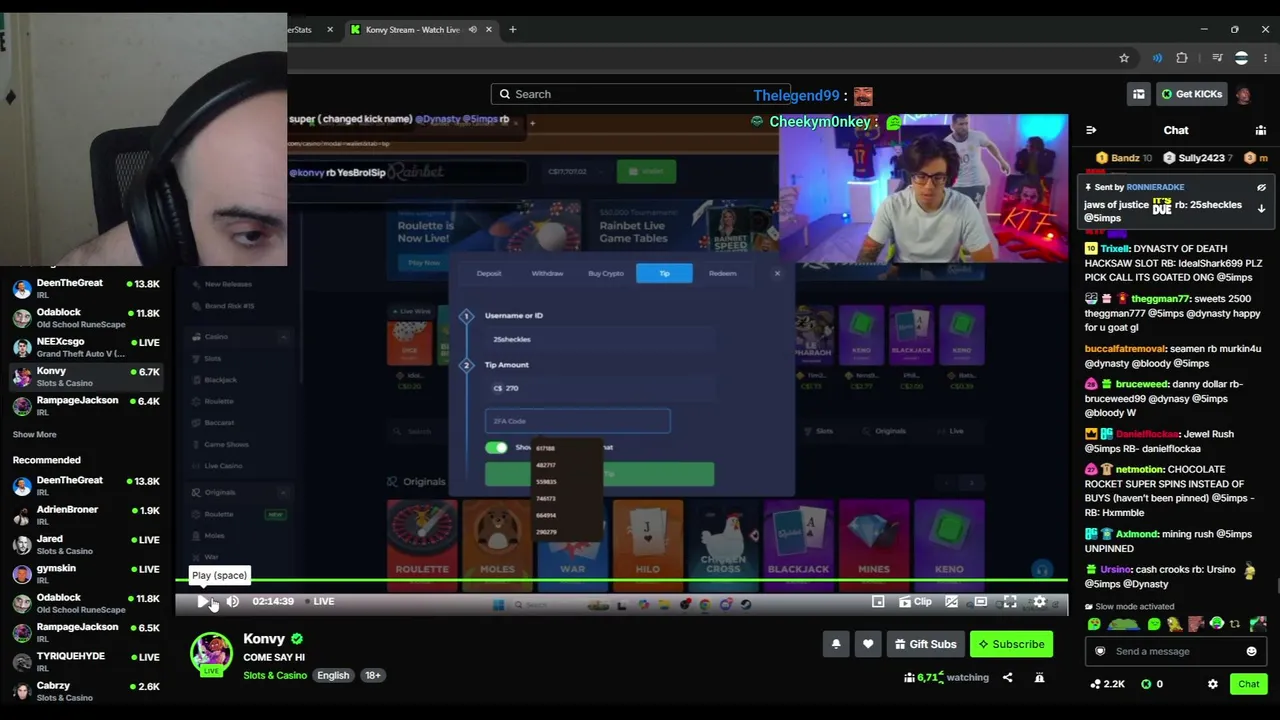The width and height of the screenshot is (1280, 720).
Task: Open Bandz in the chat leaderboard
Action: click(1124, 158)
